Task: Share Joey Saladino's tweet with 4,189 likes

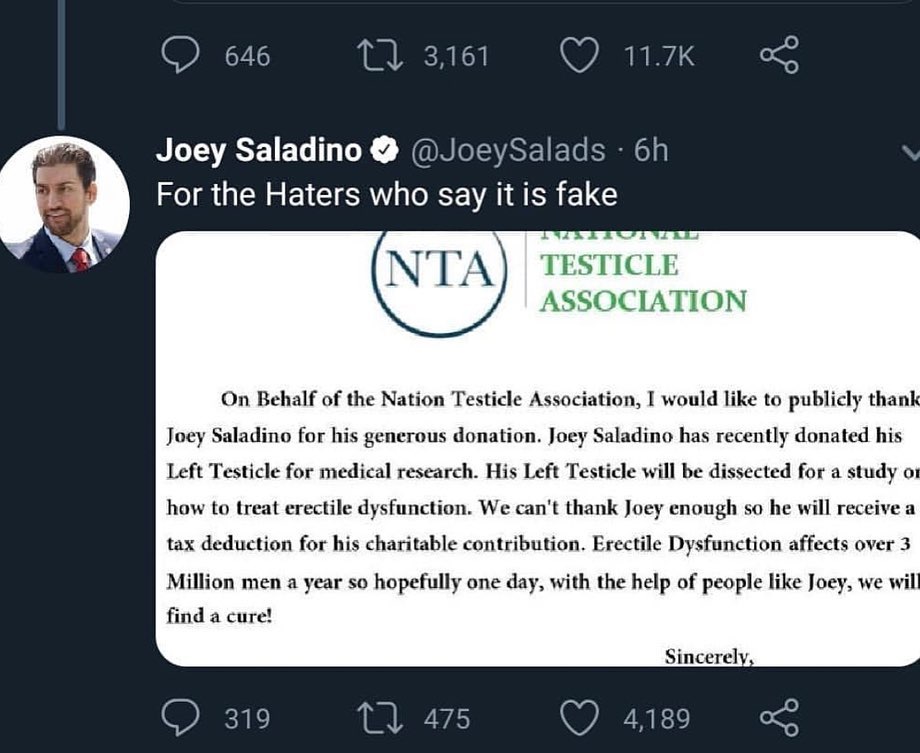Action: (779, 717)
